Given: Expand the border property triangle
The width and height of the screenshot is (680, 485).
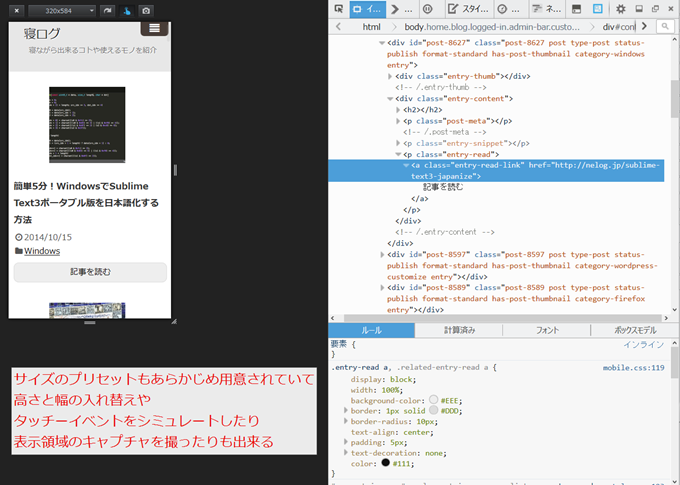Looking at the screenshot, I should click(346, 410).
